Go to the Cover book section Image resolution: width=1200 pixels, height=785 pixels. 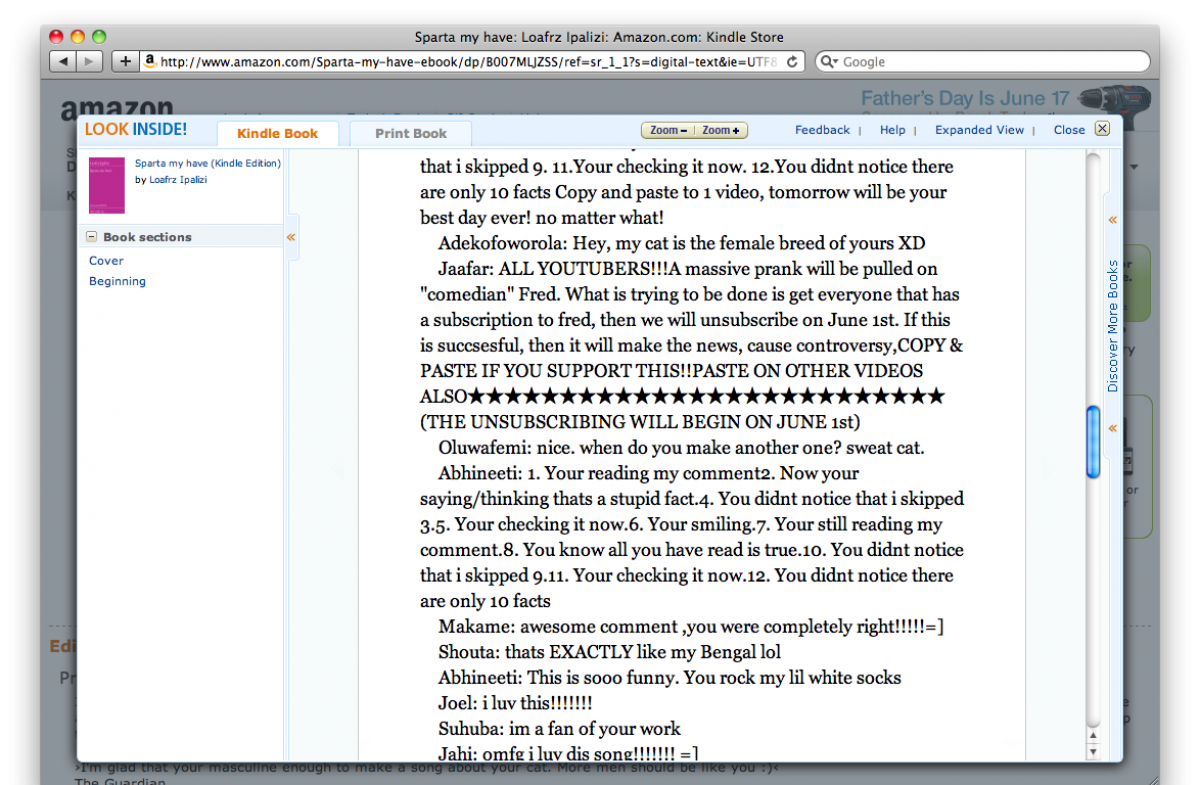pyautogui.click(x=106, y=260)
